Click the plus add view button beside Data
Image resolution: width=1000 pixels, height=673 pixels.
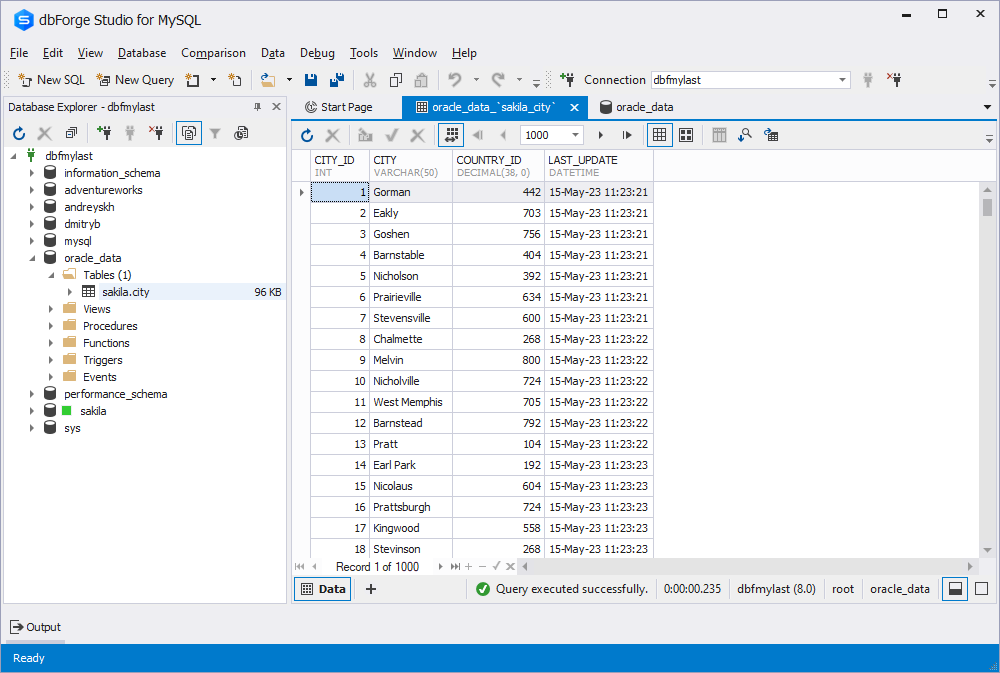(x=371, y=589)
